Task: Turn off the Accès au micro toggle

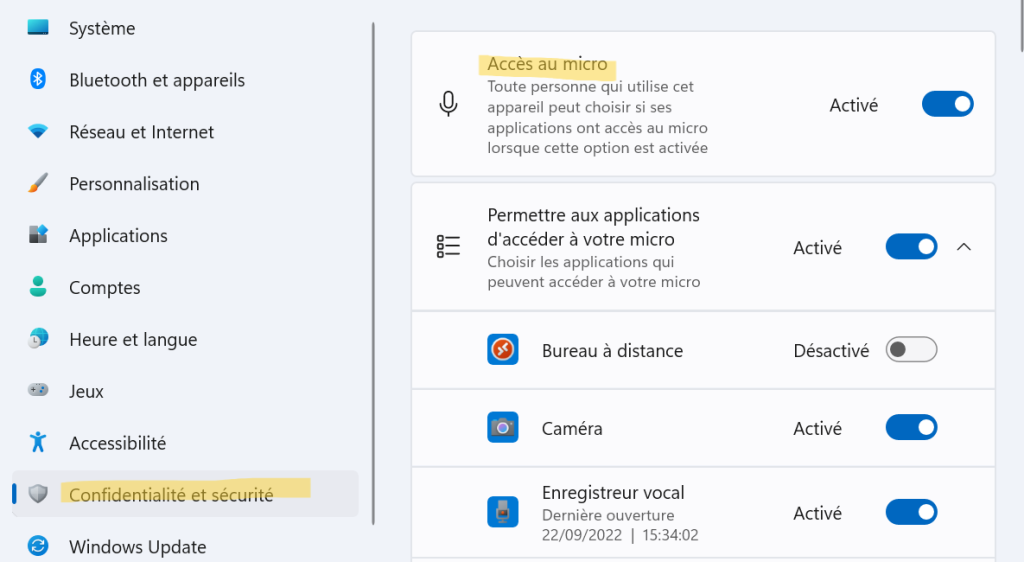Action: (948, 104)
